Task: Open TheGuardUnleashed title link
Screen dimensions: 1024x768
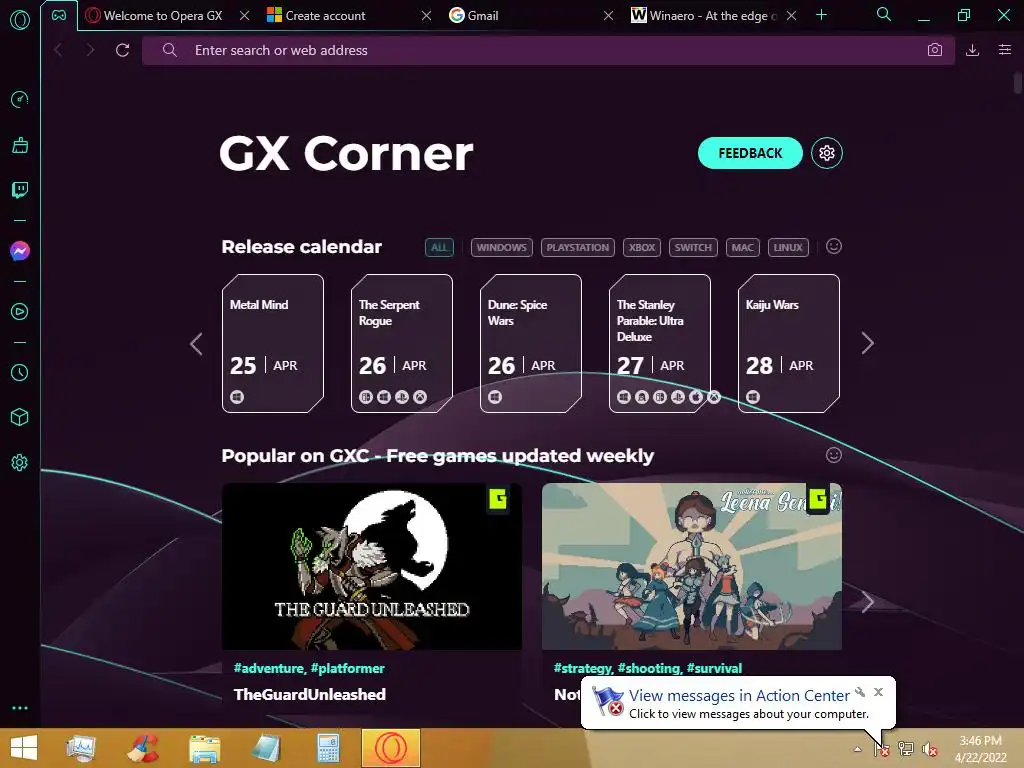Action: (x=310, y=694)
